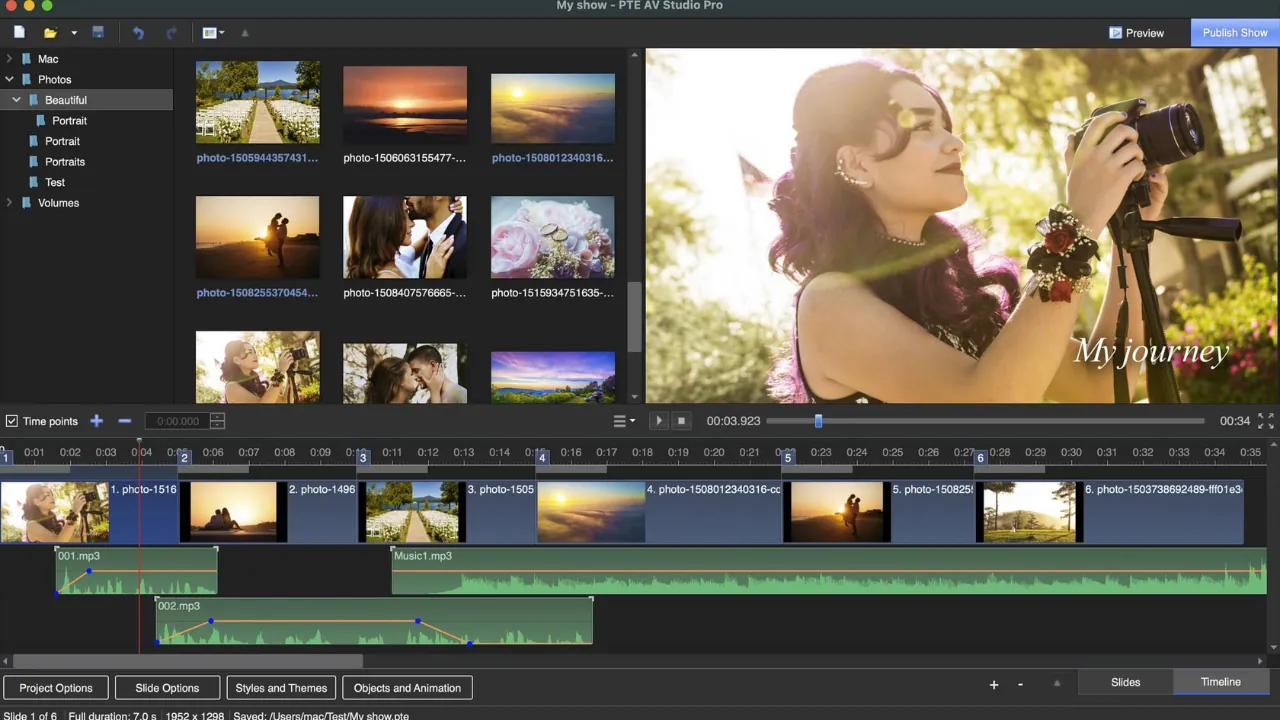Select slide 1 photo-1516 in timeline
The width and height of the screenshot is (1280, 720).
(x=89, y=512)
